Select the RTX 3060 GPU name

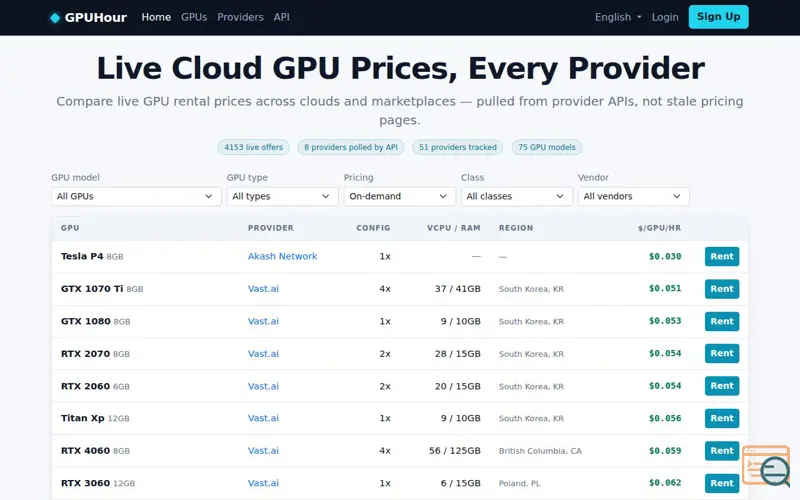85,483
